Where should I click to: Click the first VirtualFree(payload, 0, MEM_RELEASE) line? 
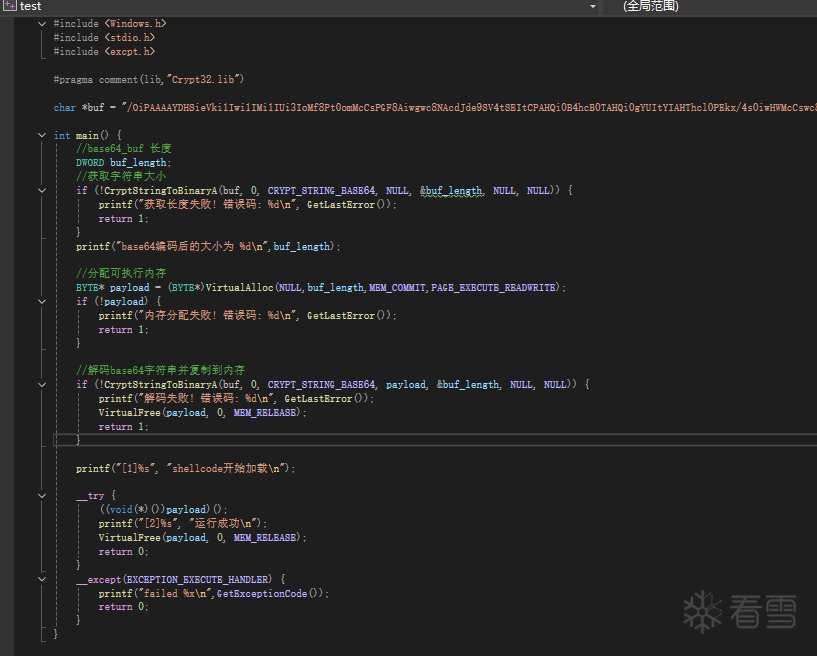(x=202, y=413)
